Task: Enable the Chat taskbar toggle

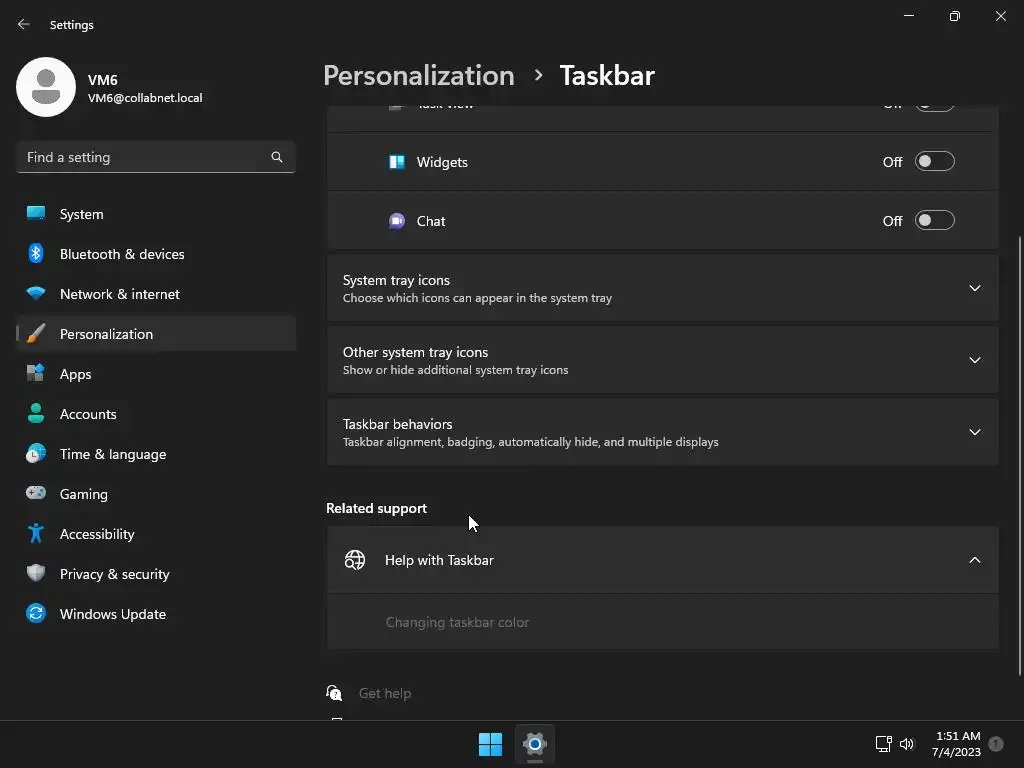Action: click(x=934, y=221)
